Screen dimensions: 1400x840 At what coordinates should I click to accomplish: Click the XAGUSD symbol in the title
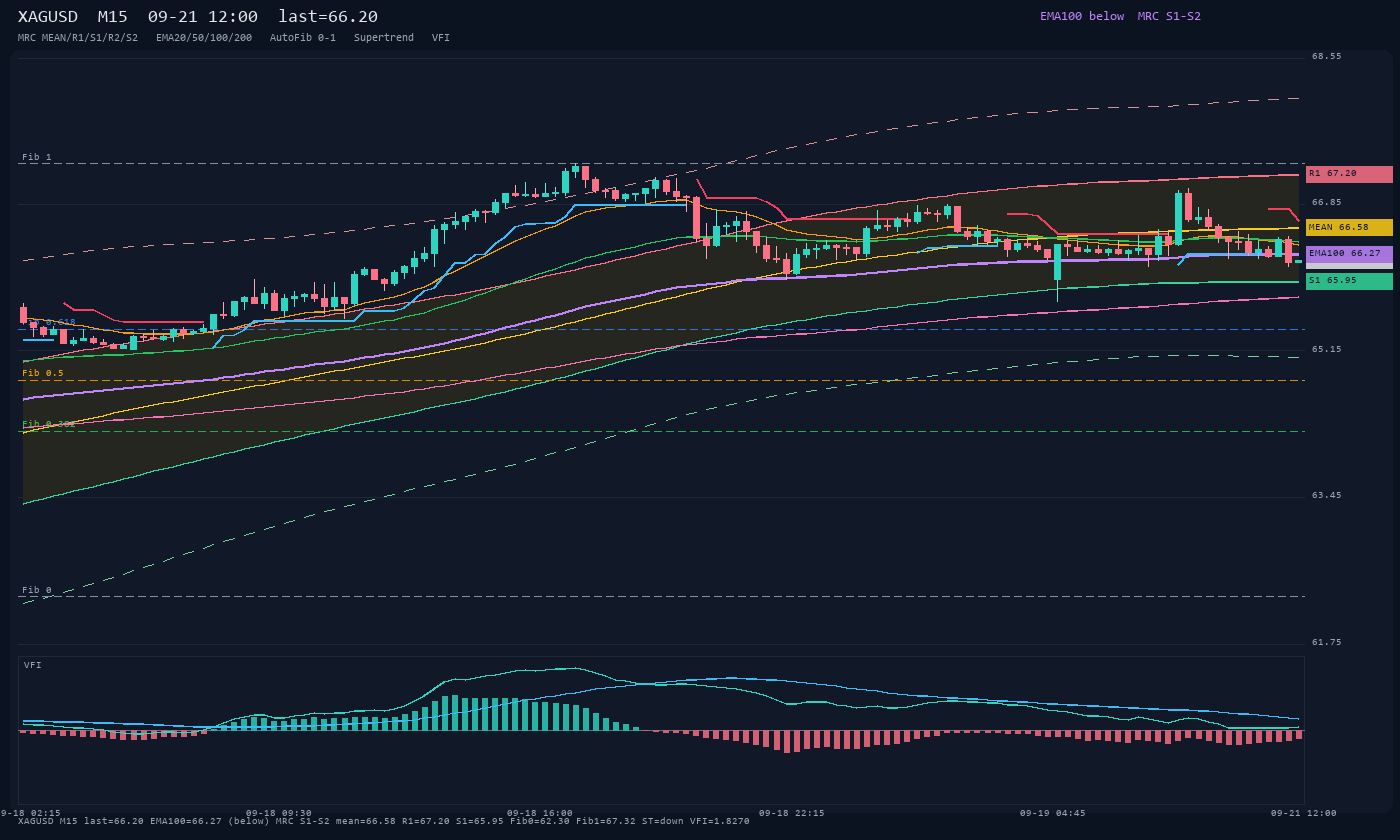click(48, 17)
